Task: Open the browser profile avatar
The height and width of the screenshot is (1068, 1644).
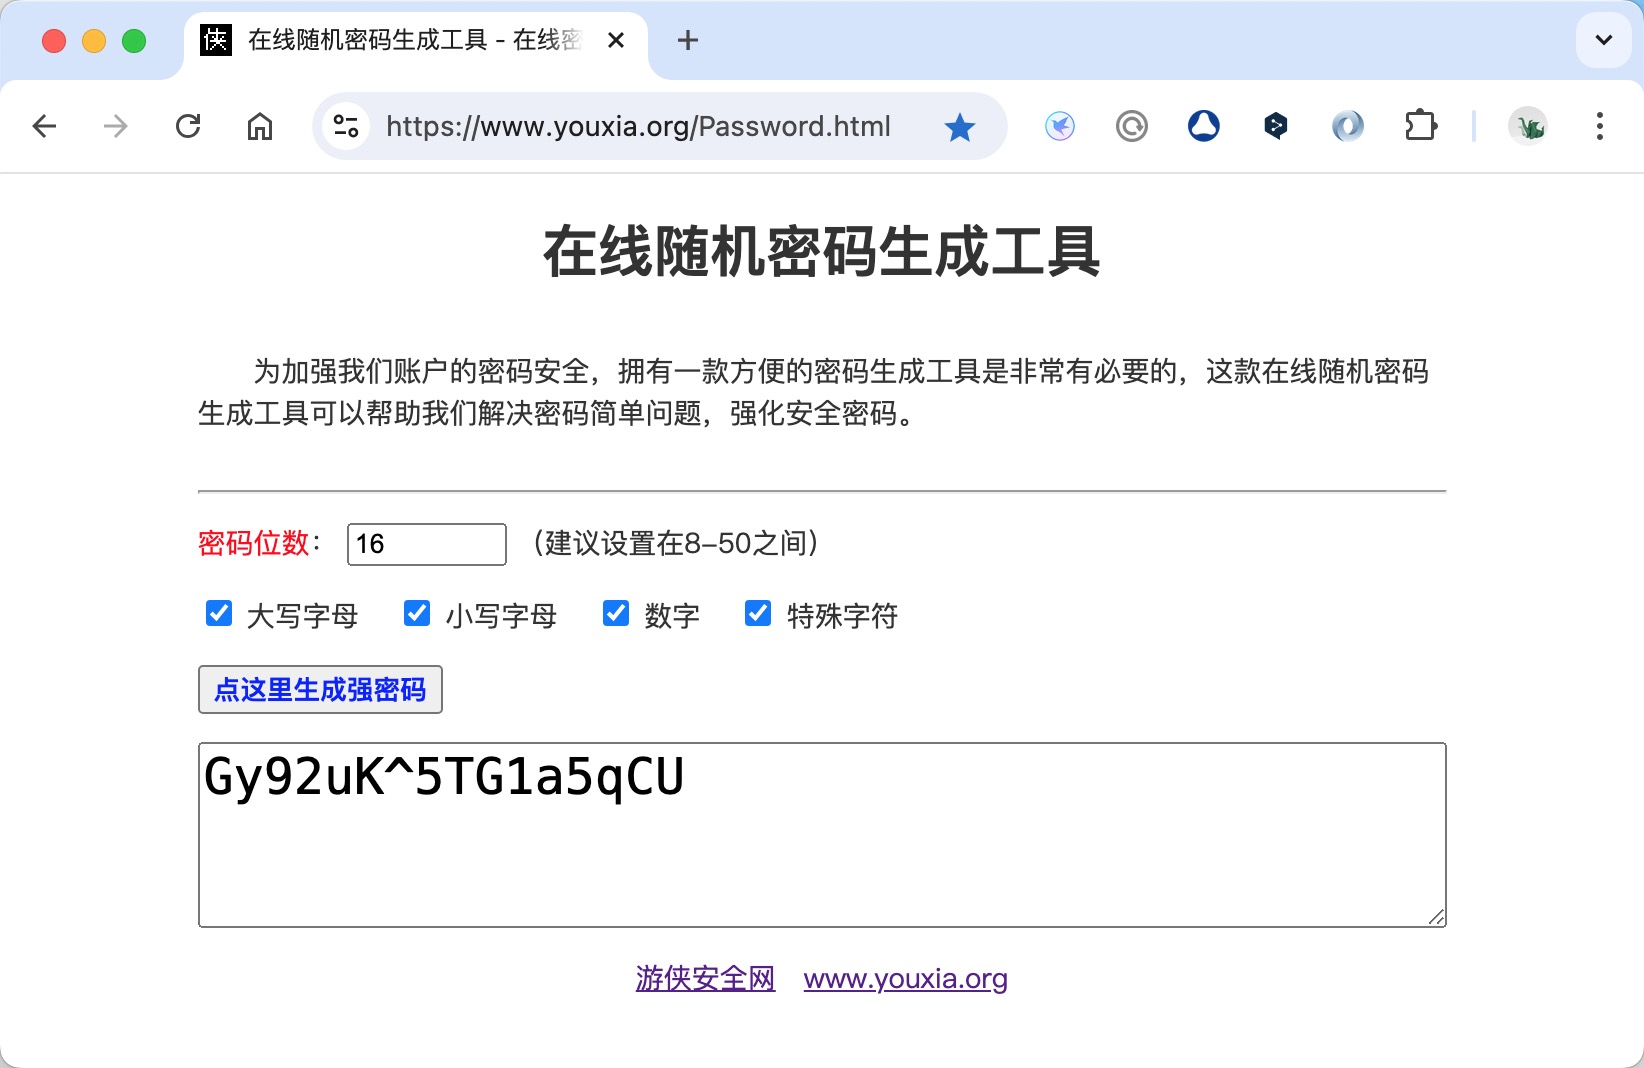Action: (1527, 126)
